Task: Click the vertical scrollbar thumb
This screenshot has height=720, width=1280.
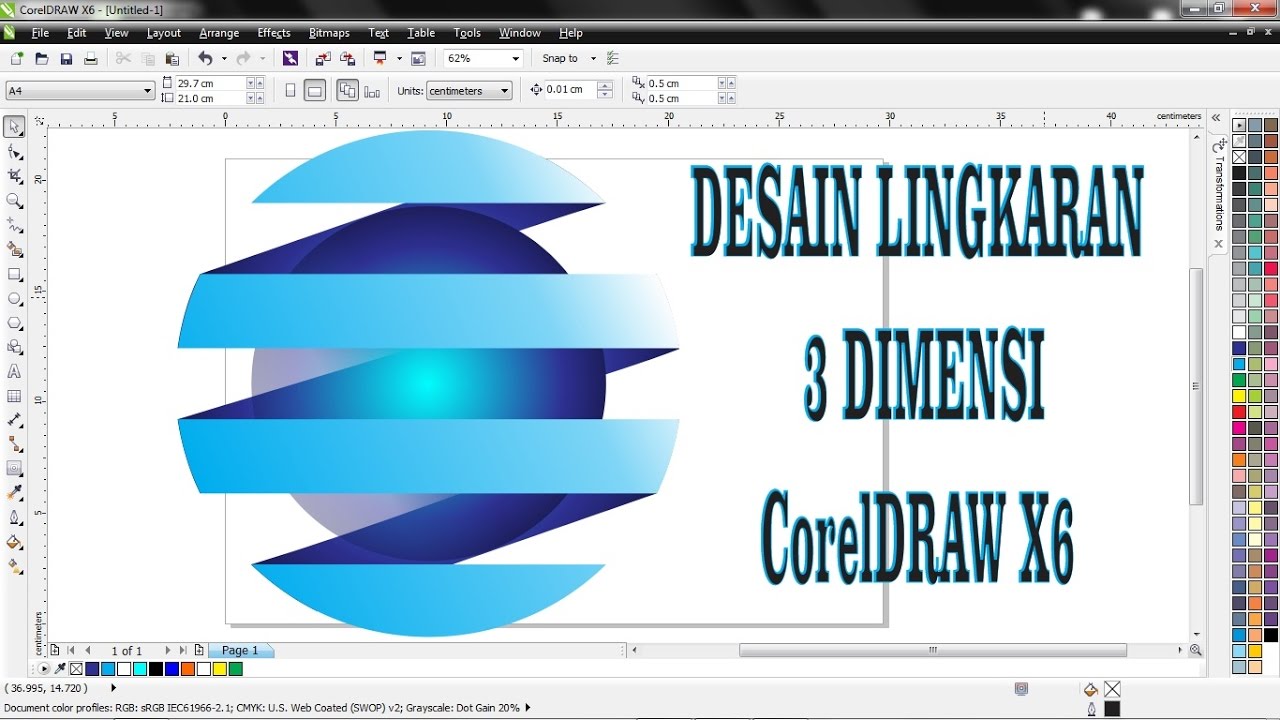Action: click(x=1196, y=386)
